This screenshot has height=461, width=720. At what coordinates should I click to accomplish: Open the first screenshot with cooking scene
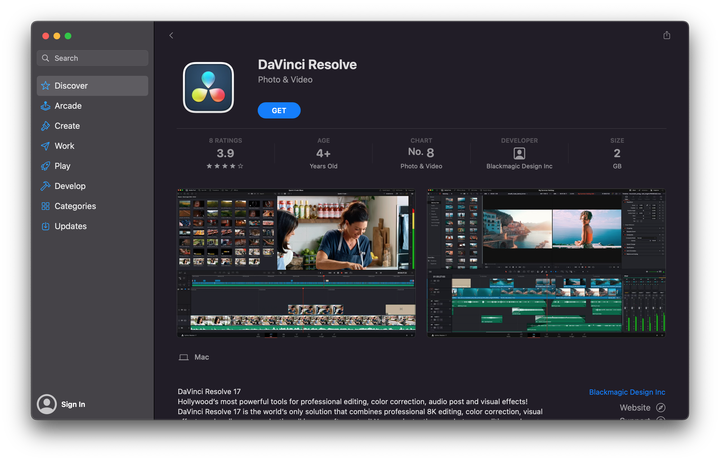(x=296, y=263)
